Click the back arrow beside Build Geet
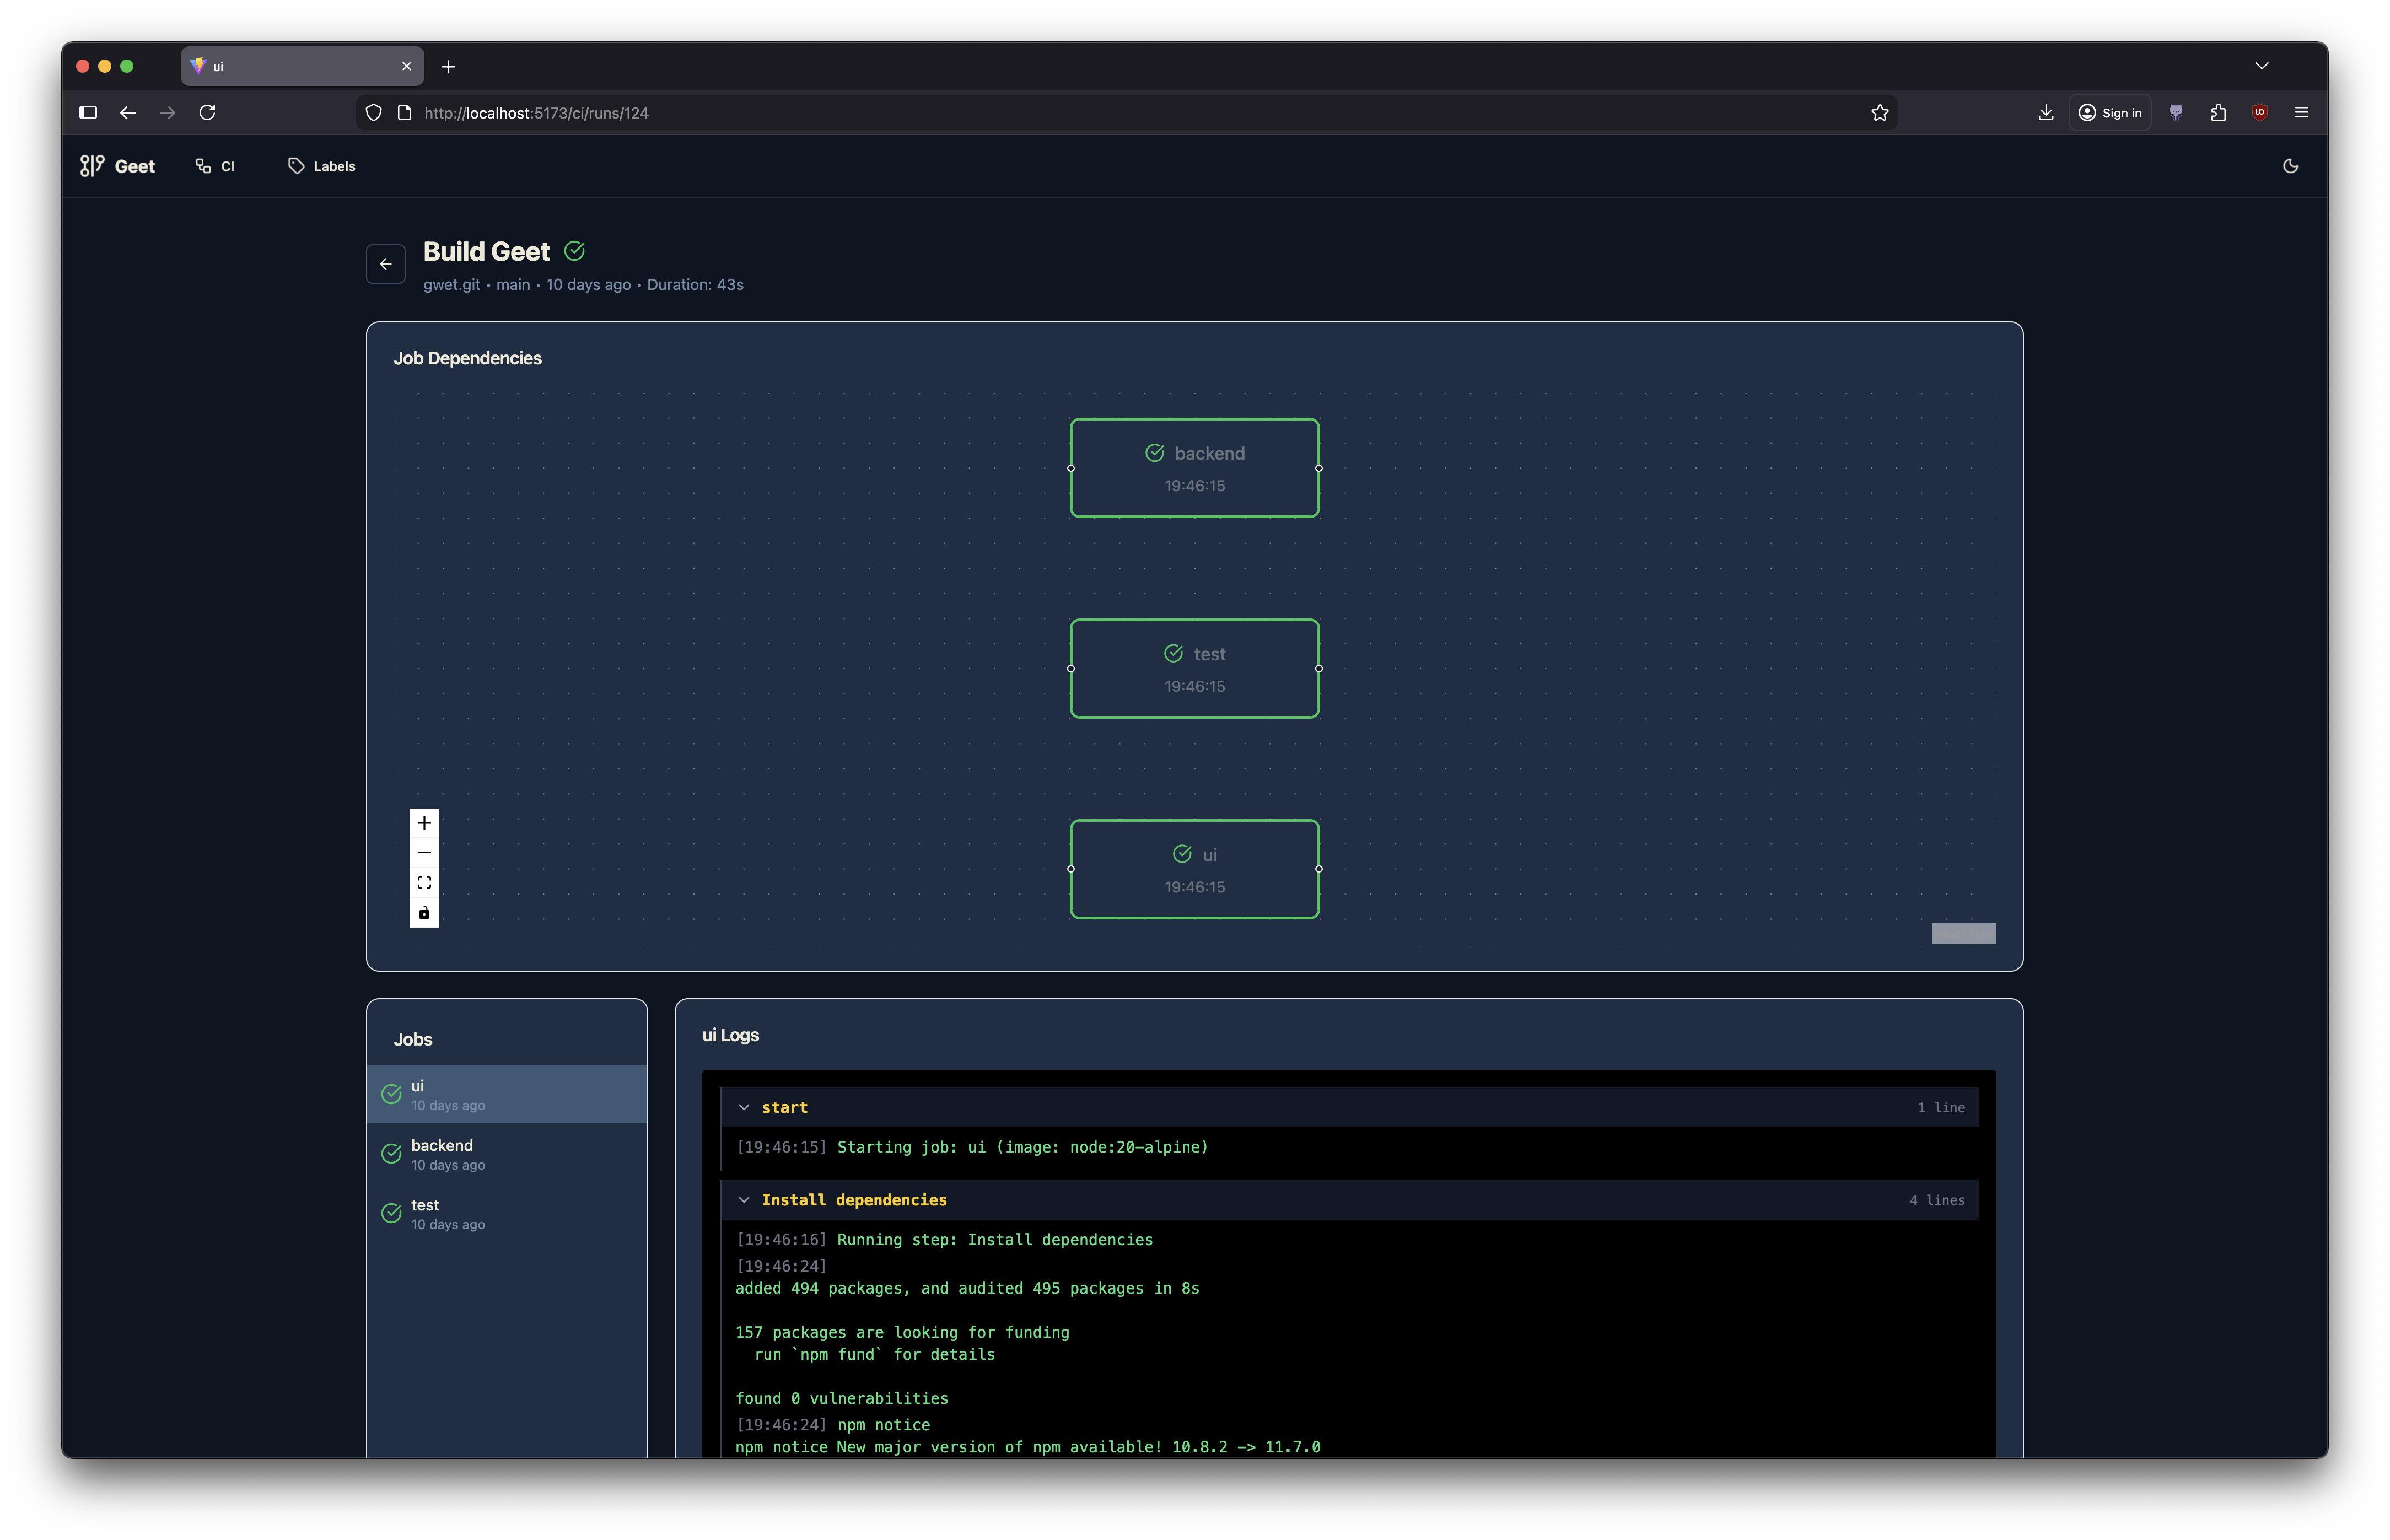Image resolution: width=2390 pixels, height=1540 pixels. tap(385, 264)
